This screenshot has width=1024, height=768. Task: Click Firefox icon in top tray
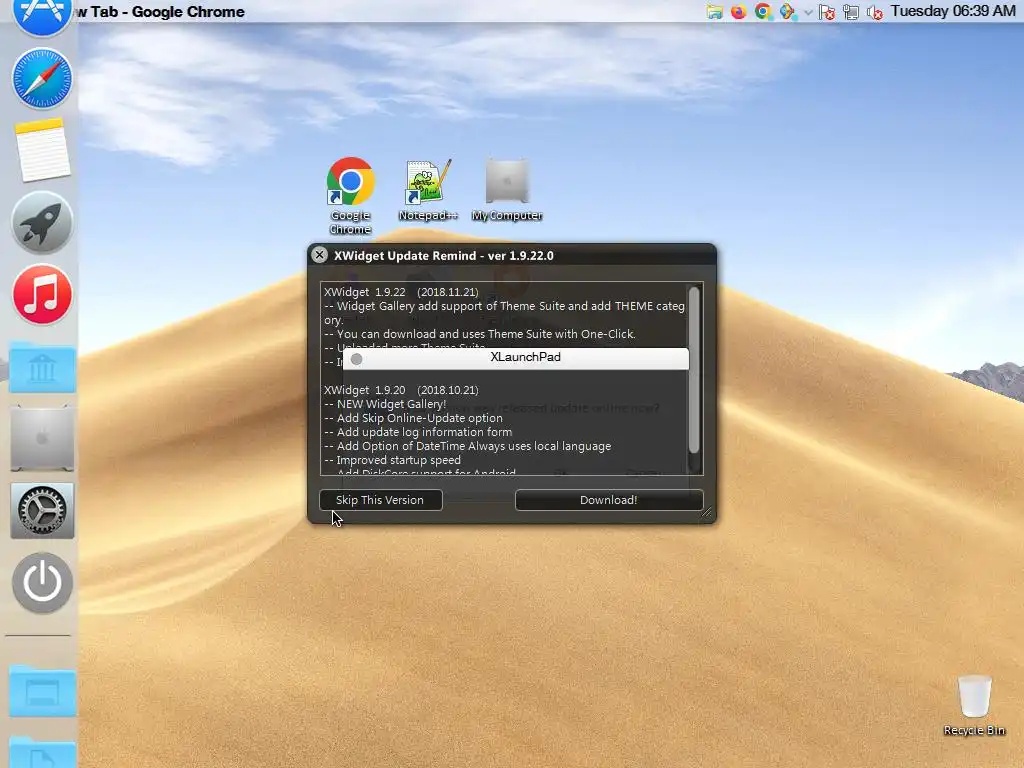click(x=739, y=12)
